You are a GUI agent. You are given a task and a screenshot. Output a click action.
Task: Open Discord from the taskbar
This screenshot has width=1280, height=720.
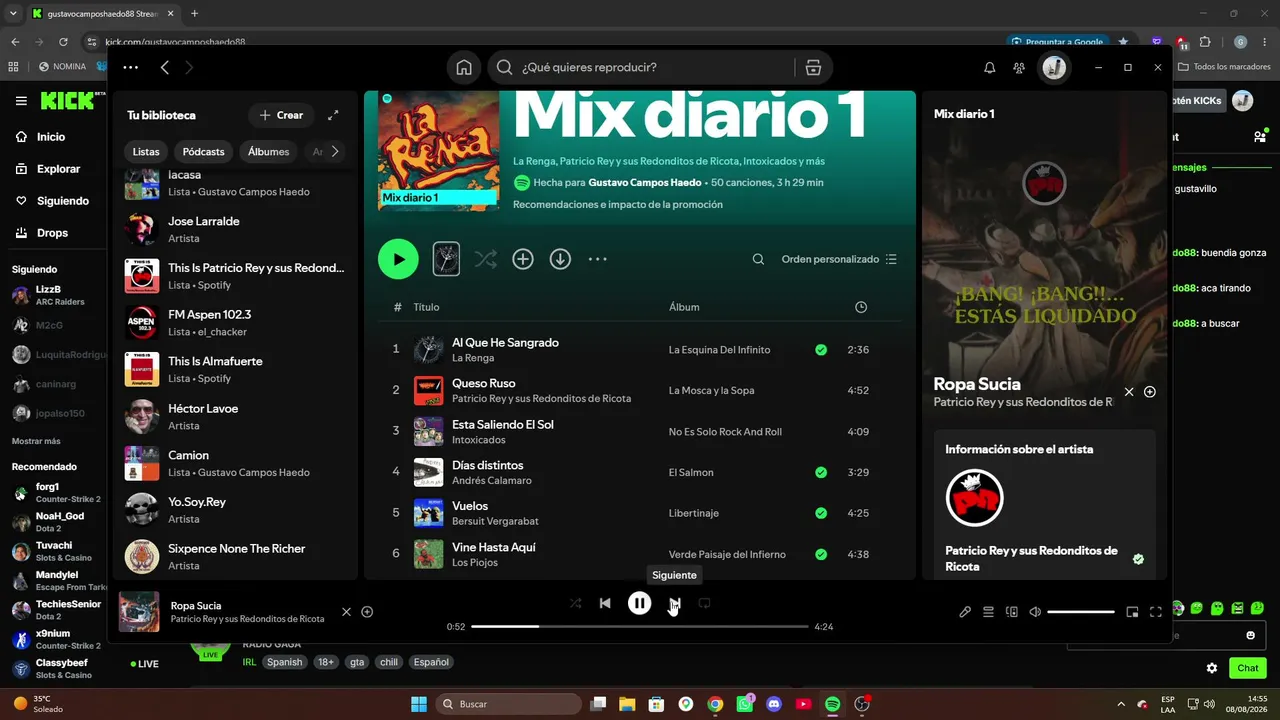pos(773,704)
